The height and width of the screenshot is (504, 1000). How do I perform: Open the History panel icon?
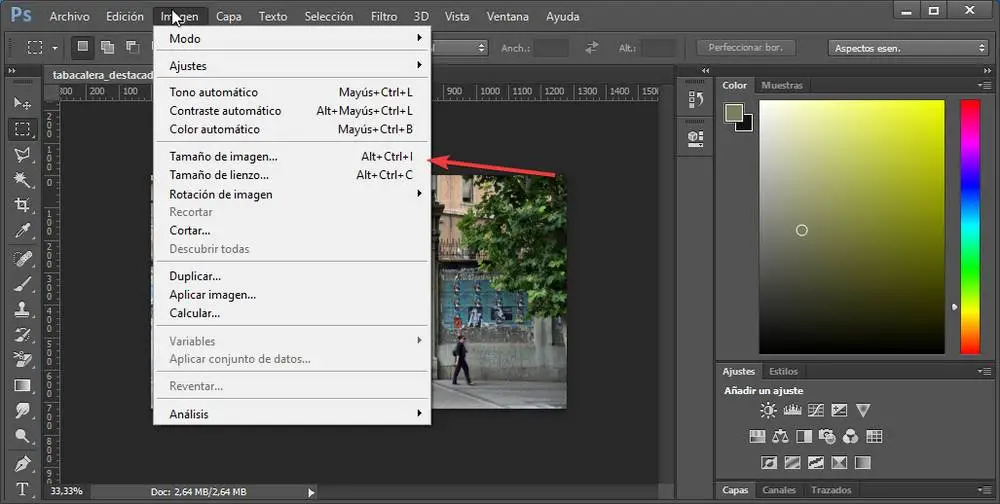696,100
